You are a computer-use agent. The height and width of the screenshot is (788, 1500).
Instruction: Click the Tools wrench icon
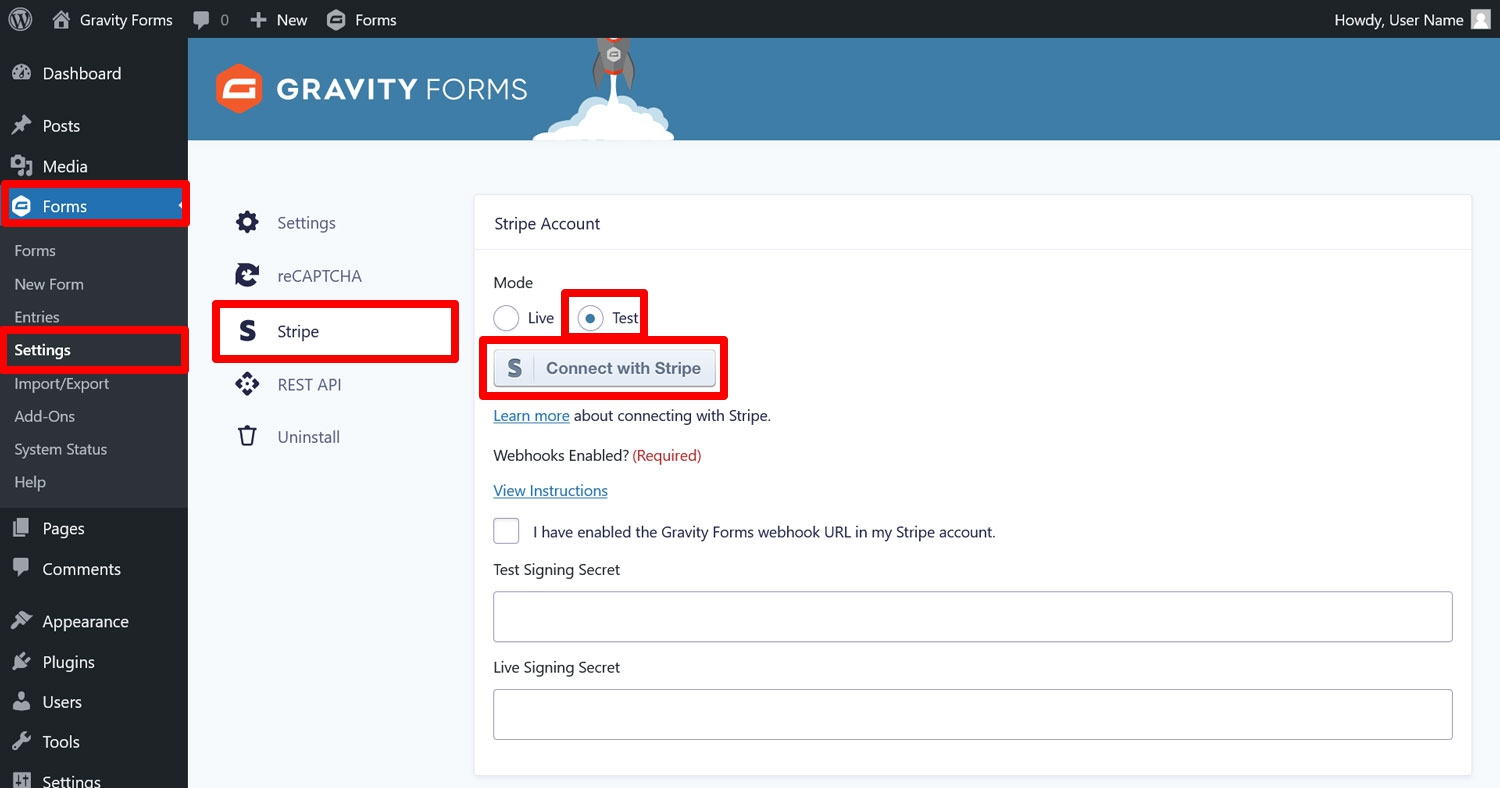pyautogui.click(x=21, y=742)
